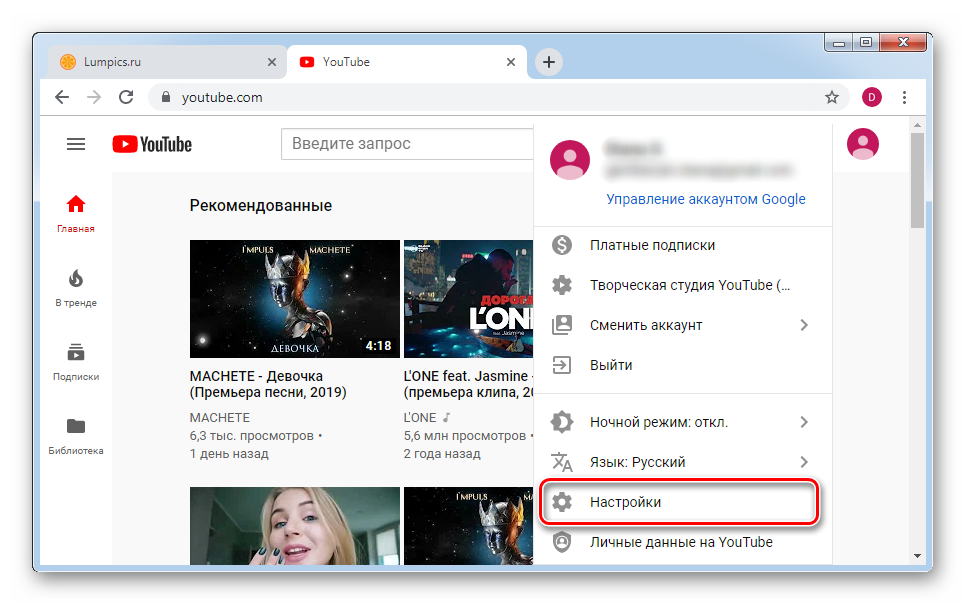Bookmark the page with the star icon
966x605 pixels.
coord(831,97)
